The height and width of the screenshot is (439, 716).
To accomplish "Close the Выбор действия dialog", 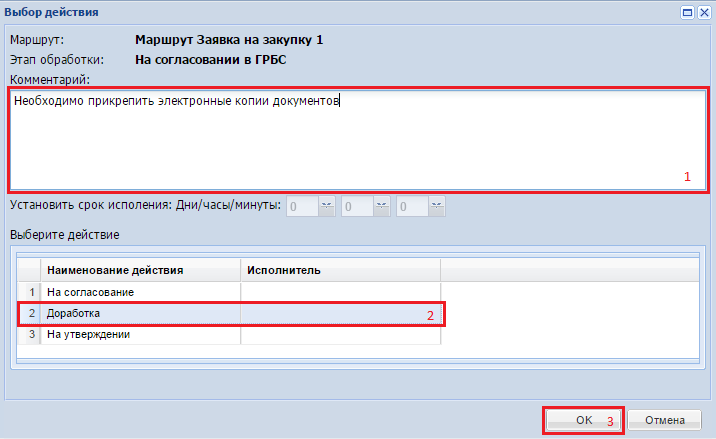I will click(703, 12).
